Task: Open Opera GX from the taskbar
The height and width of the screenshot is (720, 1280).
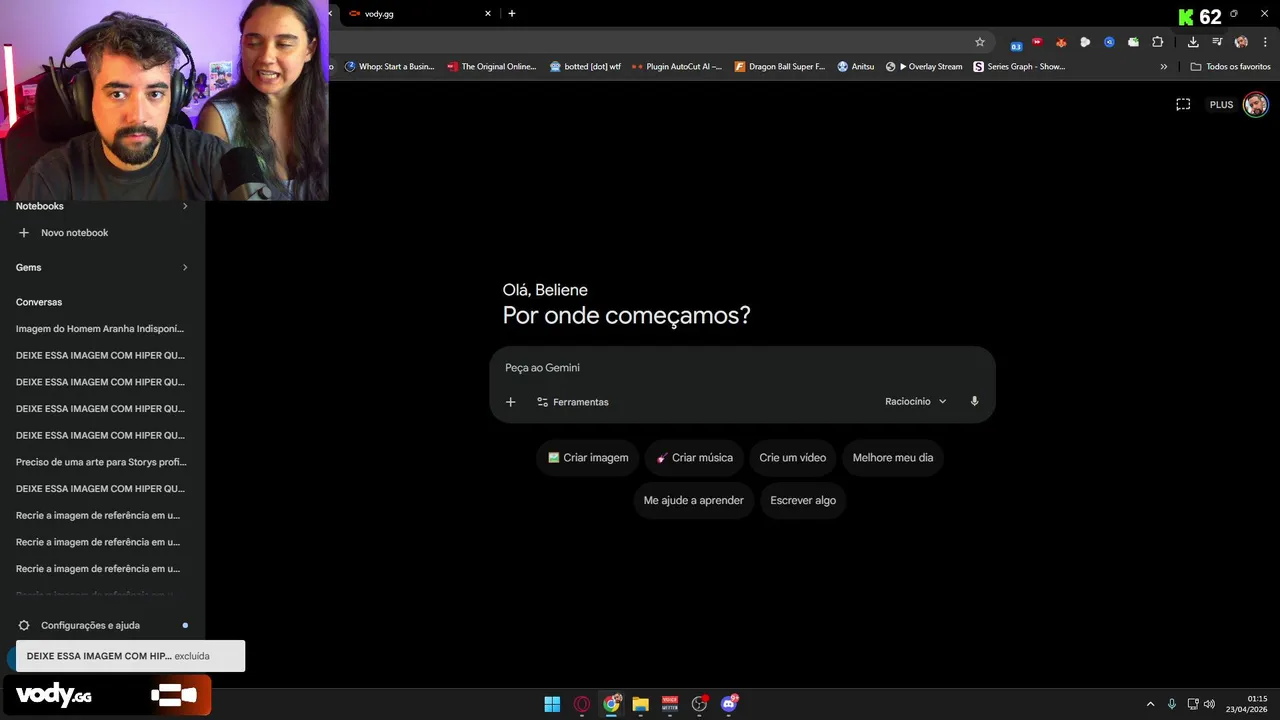Action: 582,704
